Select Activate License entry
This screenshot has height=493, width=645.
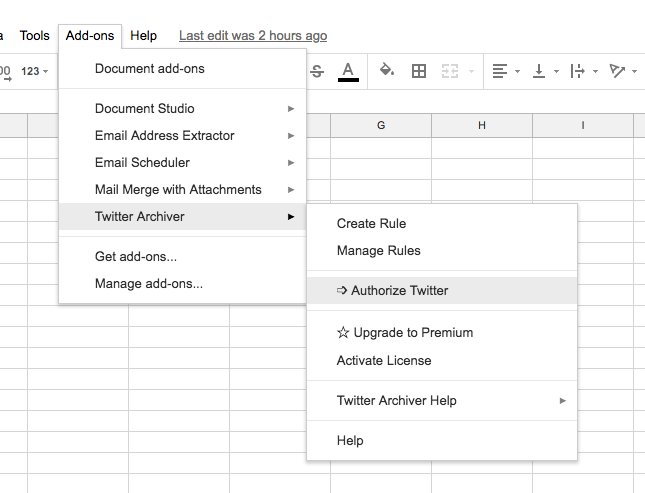coord(442,360)
